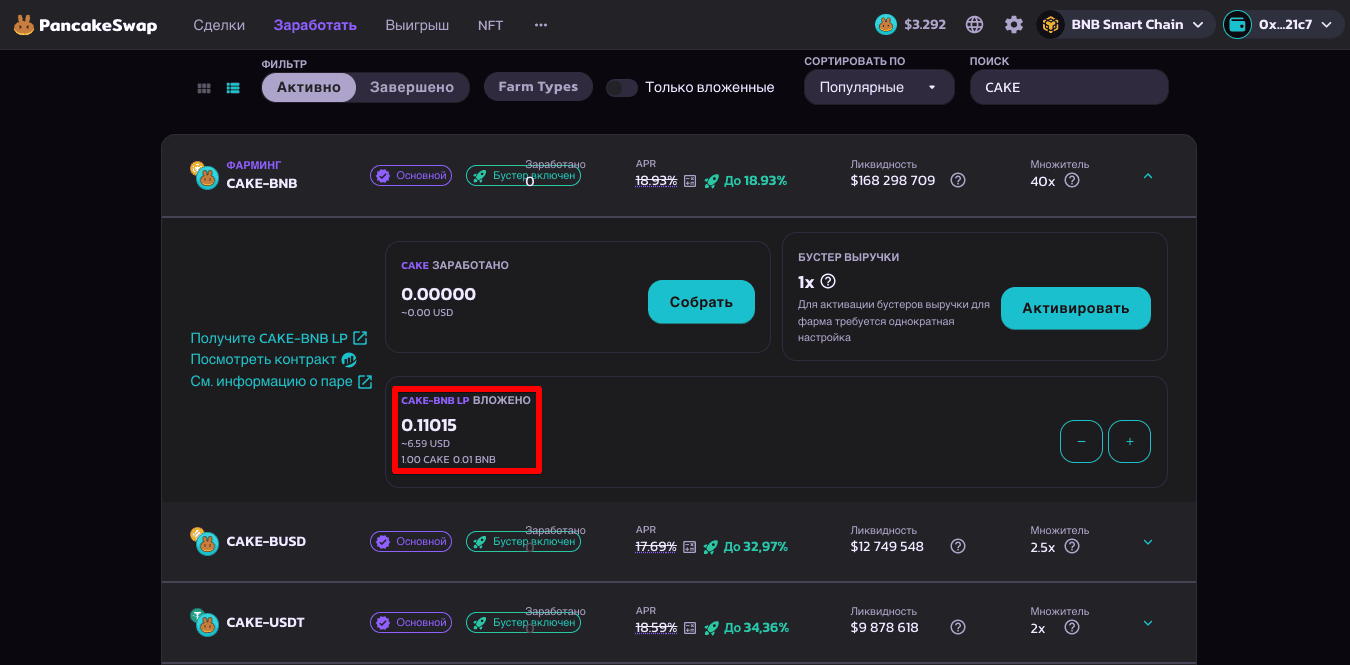1350x665 pixels.
Task: Click the Основной badge on CAKE-BNB
Action: tap(411, 176)
